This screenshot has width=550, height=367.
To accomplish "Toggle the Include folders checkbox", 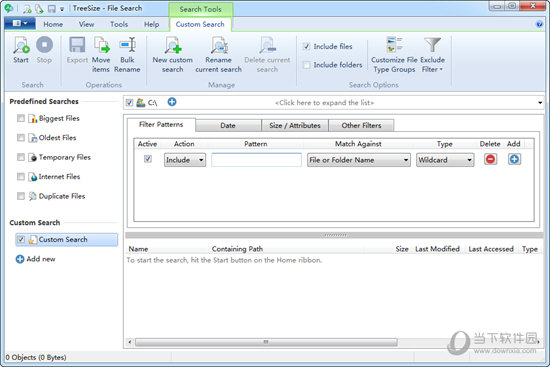I will coord(307,65).
